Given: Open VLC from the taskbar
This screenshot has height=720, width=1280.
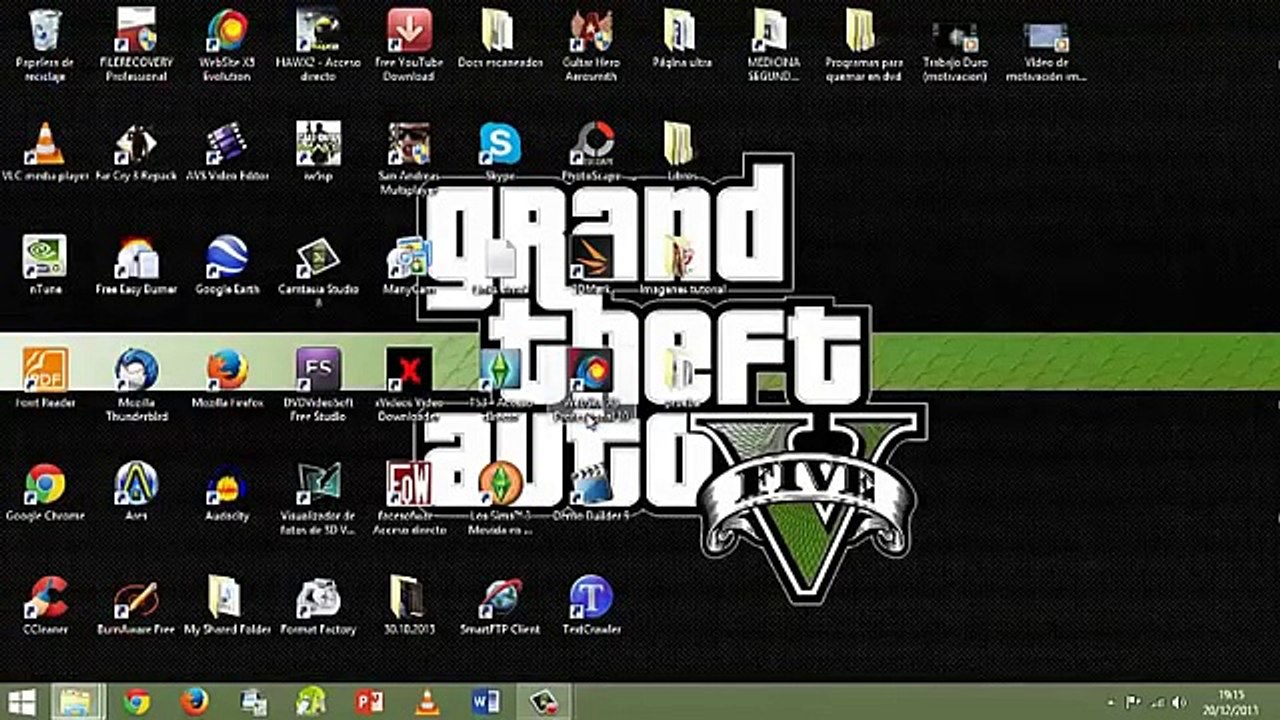Looking at the screenshot, I should 427,701.
